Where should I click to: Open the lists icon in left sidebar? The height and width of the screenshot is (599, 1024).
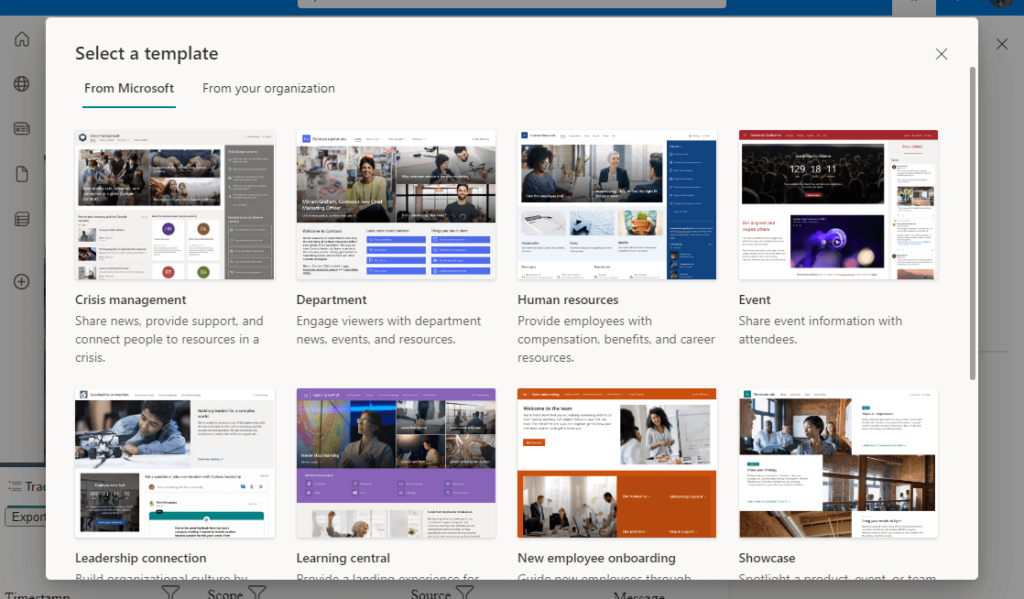point(22,219)
